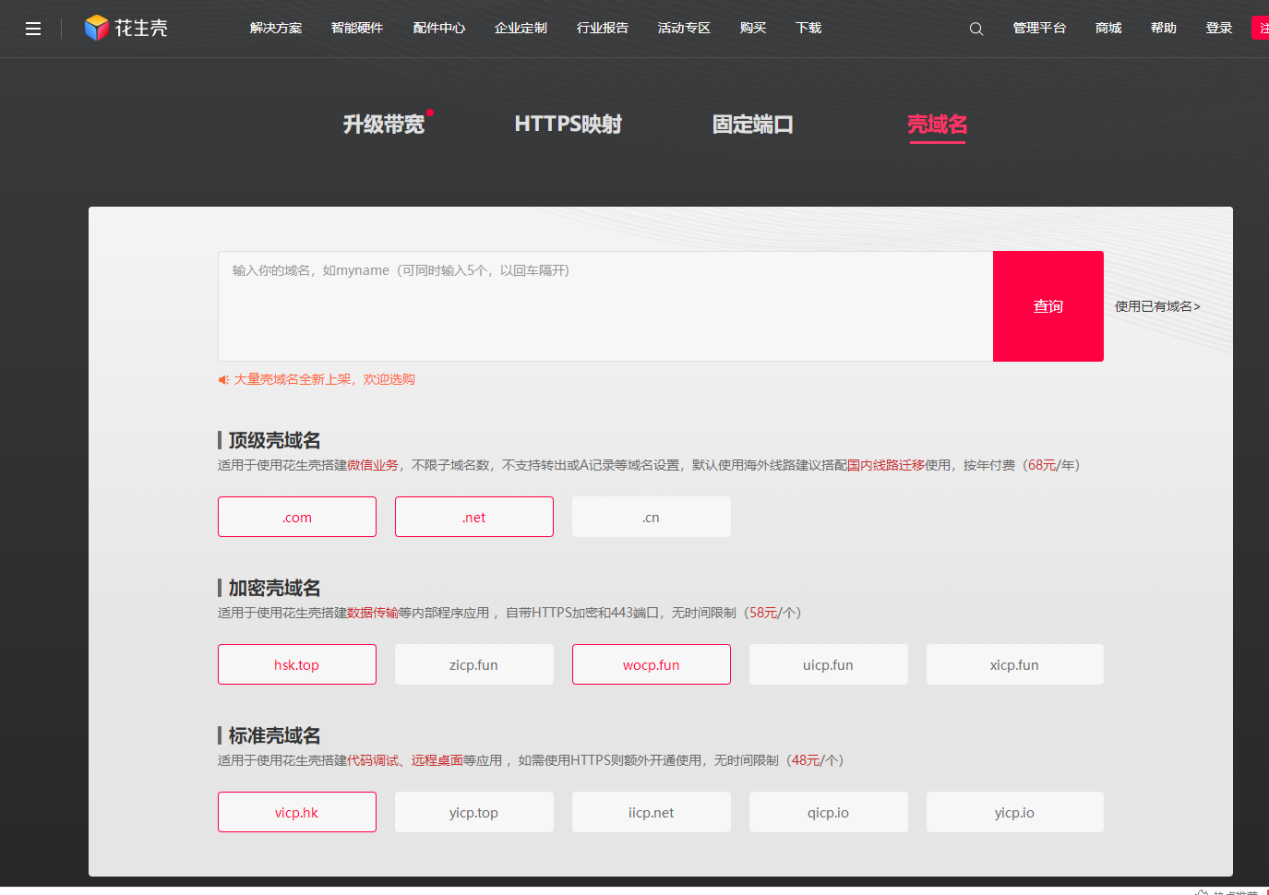Image resolution: width=1269 pixels, height=895 pixels.
Task: Click the search magnifier icon
Action: pos(976,28)
